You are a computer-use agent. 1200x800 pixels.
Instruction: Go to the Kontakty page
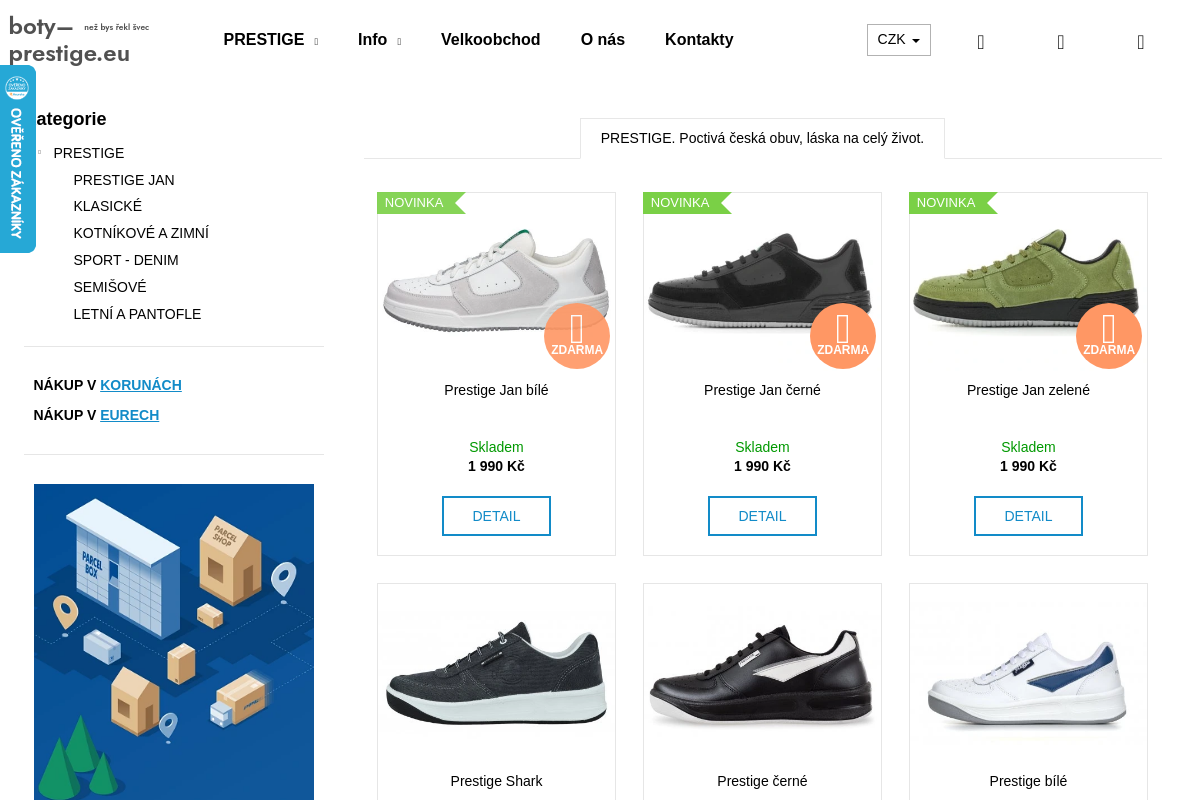pos(699,40)
